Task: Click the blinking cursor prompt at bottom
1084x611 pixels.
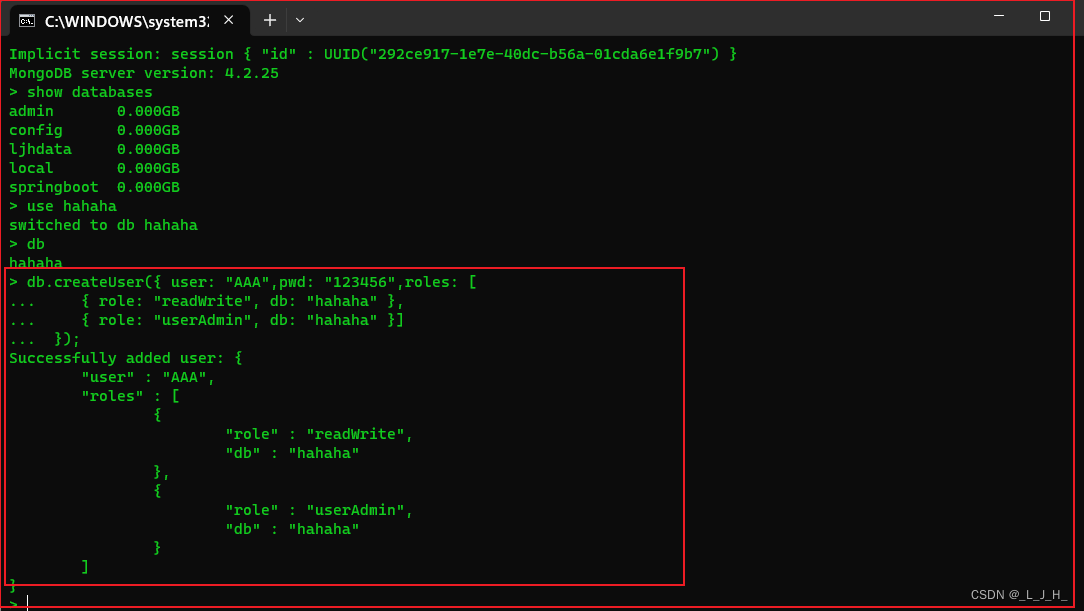Action: (x=19, y=603)
